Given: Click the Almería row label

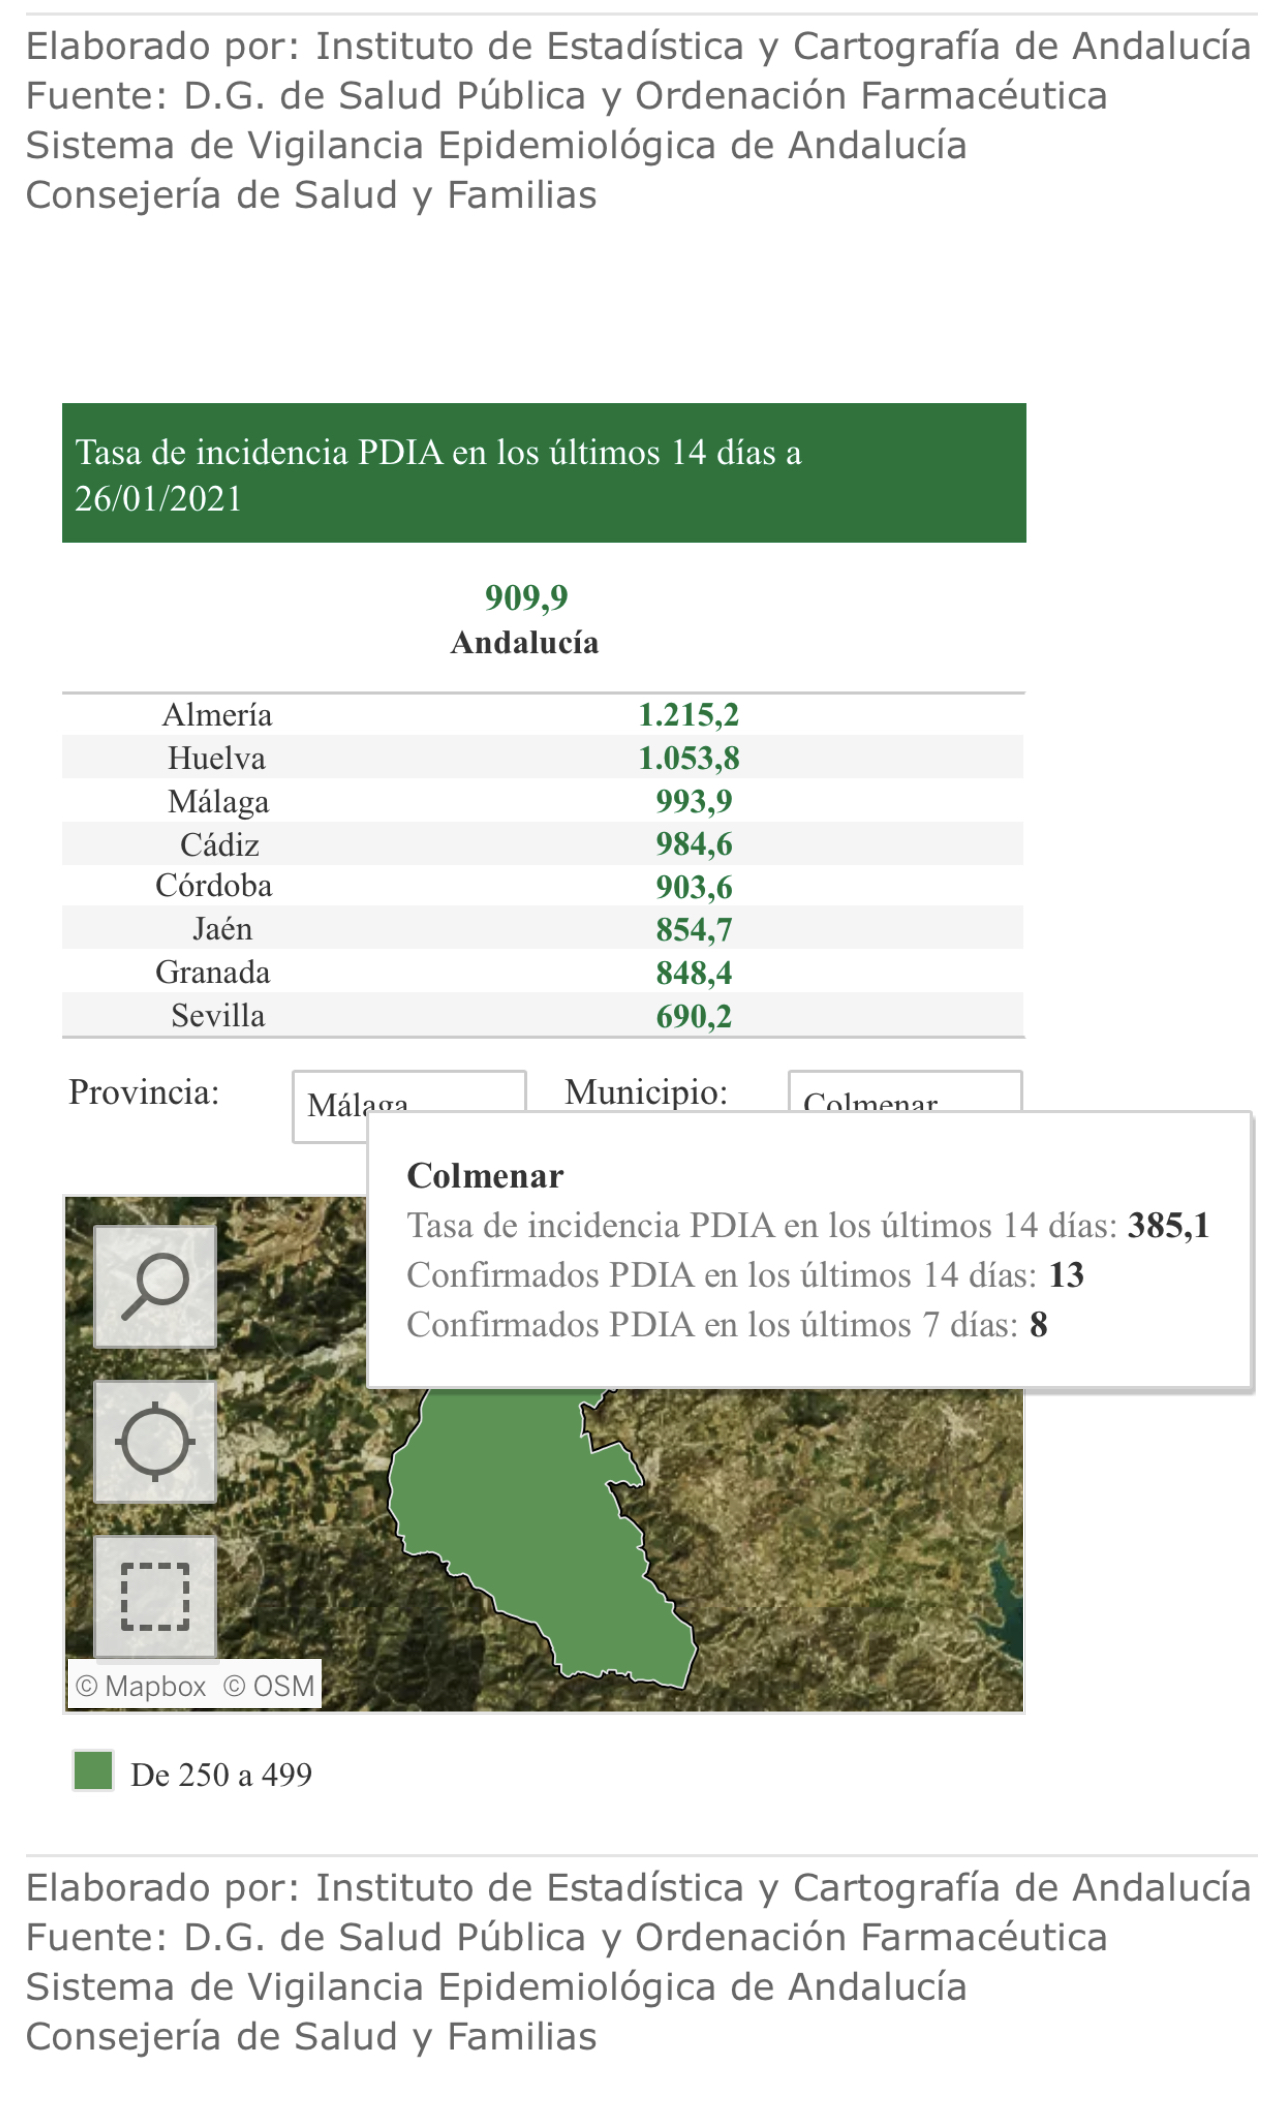Looking at the screenshot, I should click(x=217, y=715).
